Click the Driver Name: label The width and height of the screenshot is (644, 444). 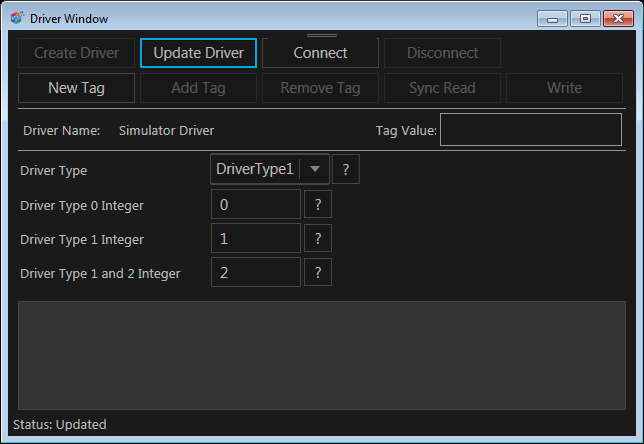tap(62, 131)
